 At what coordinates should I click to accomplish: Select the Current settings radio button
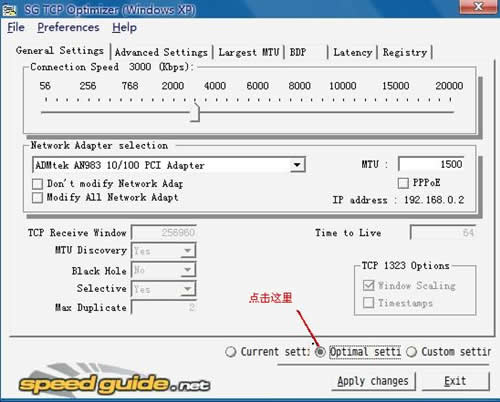pos(230,352)
